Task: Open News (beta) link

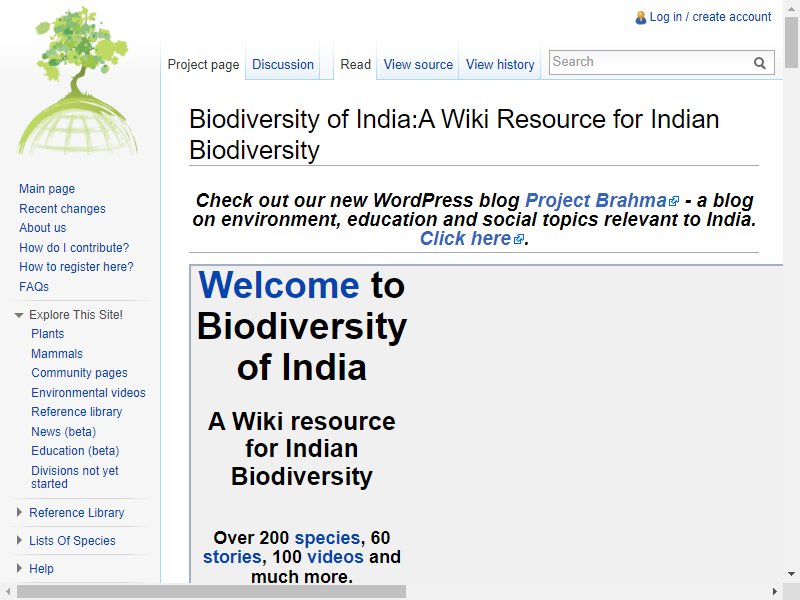Action: pos(63,432)
